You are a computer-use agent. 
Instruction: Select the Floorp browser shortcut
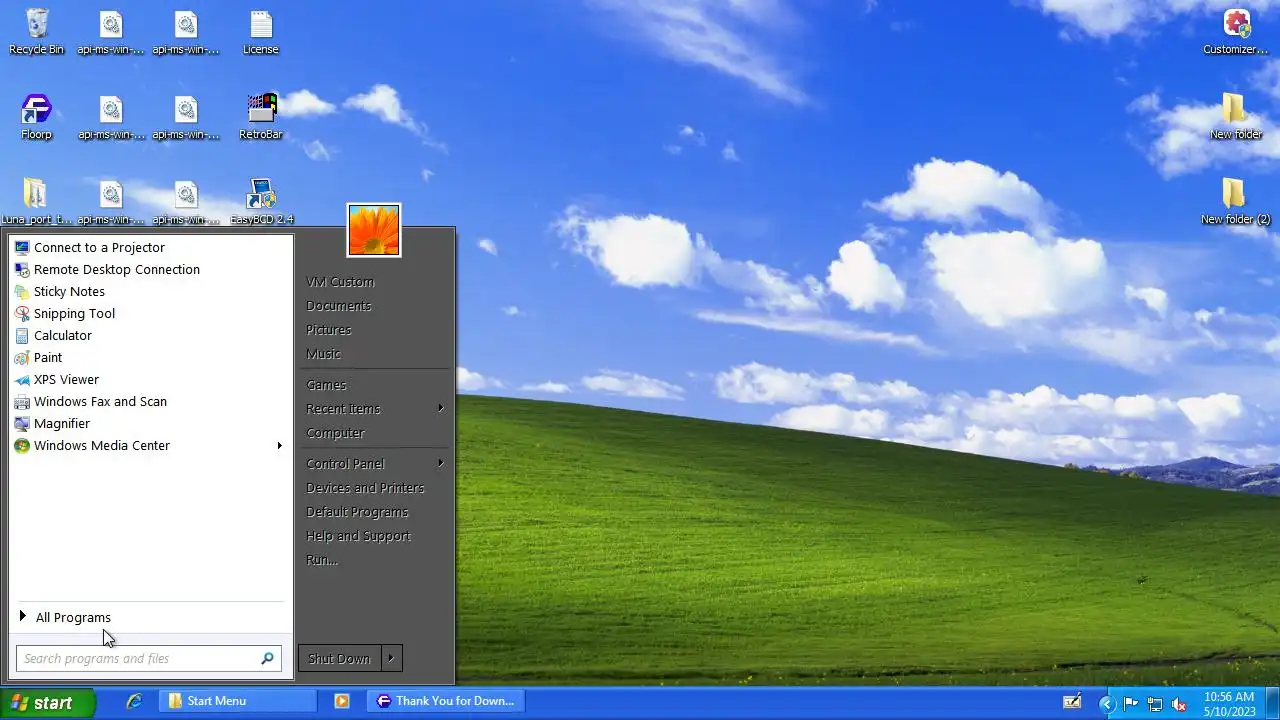click(36, 117)
